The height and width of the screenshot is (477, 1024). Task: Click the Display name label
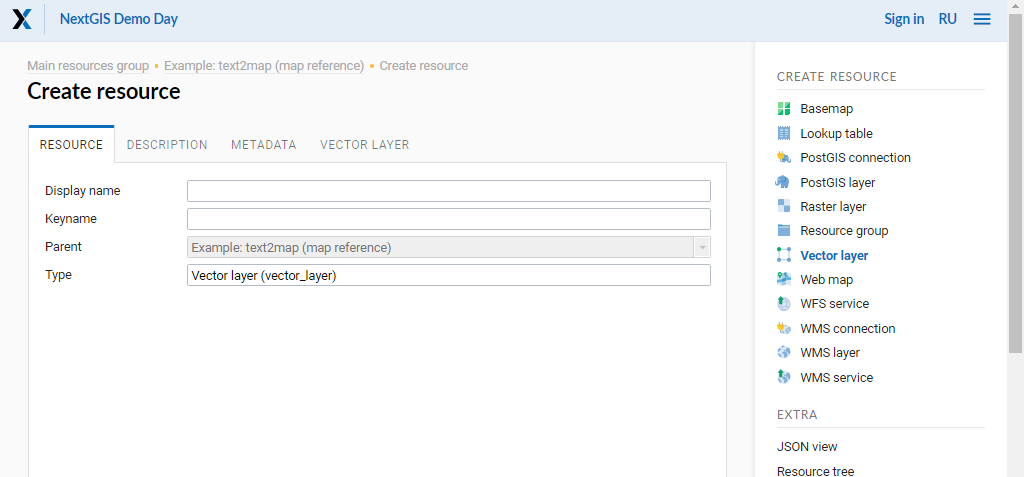click(83, 191)
